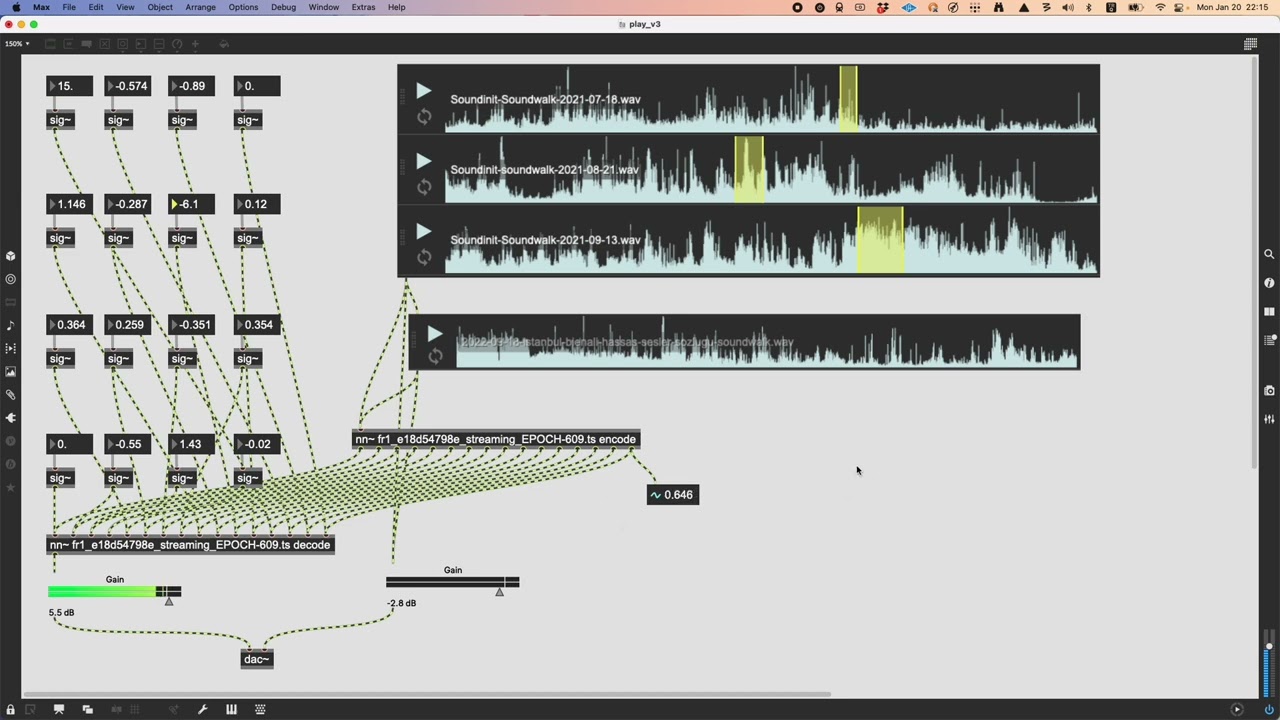Open the list view icon in right sidebar

1269,340
